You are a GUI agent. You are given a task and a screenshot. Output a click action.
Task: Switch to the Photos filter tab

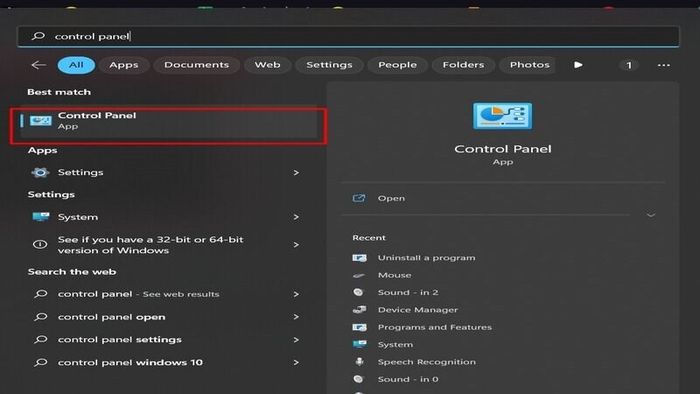click(x=529, y=65)
